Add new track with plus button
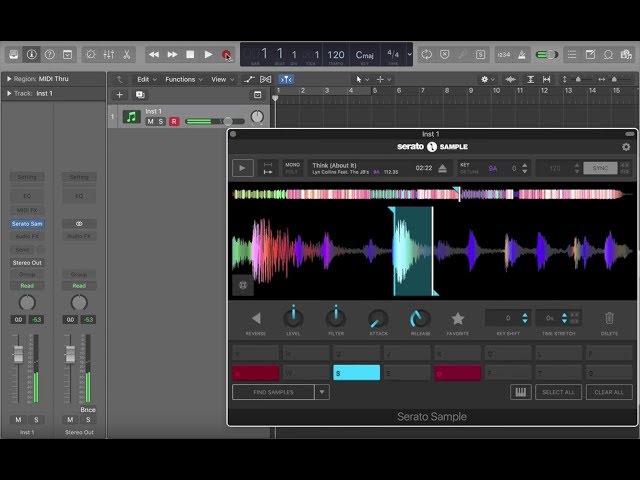The image size is (640, 480). tap(119, 95)
